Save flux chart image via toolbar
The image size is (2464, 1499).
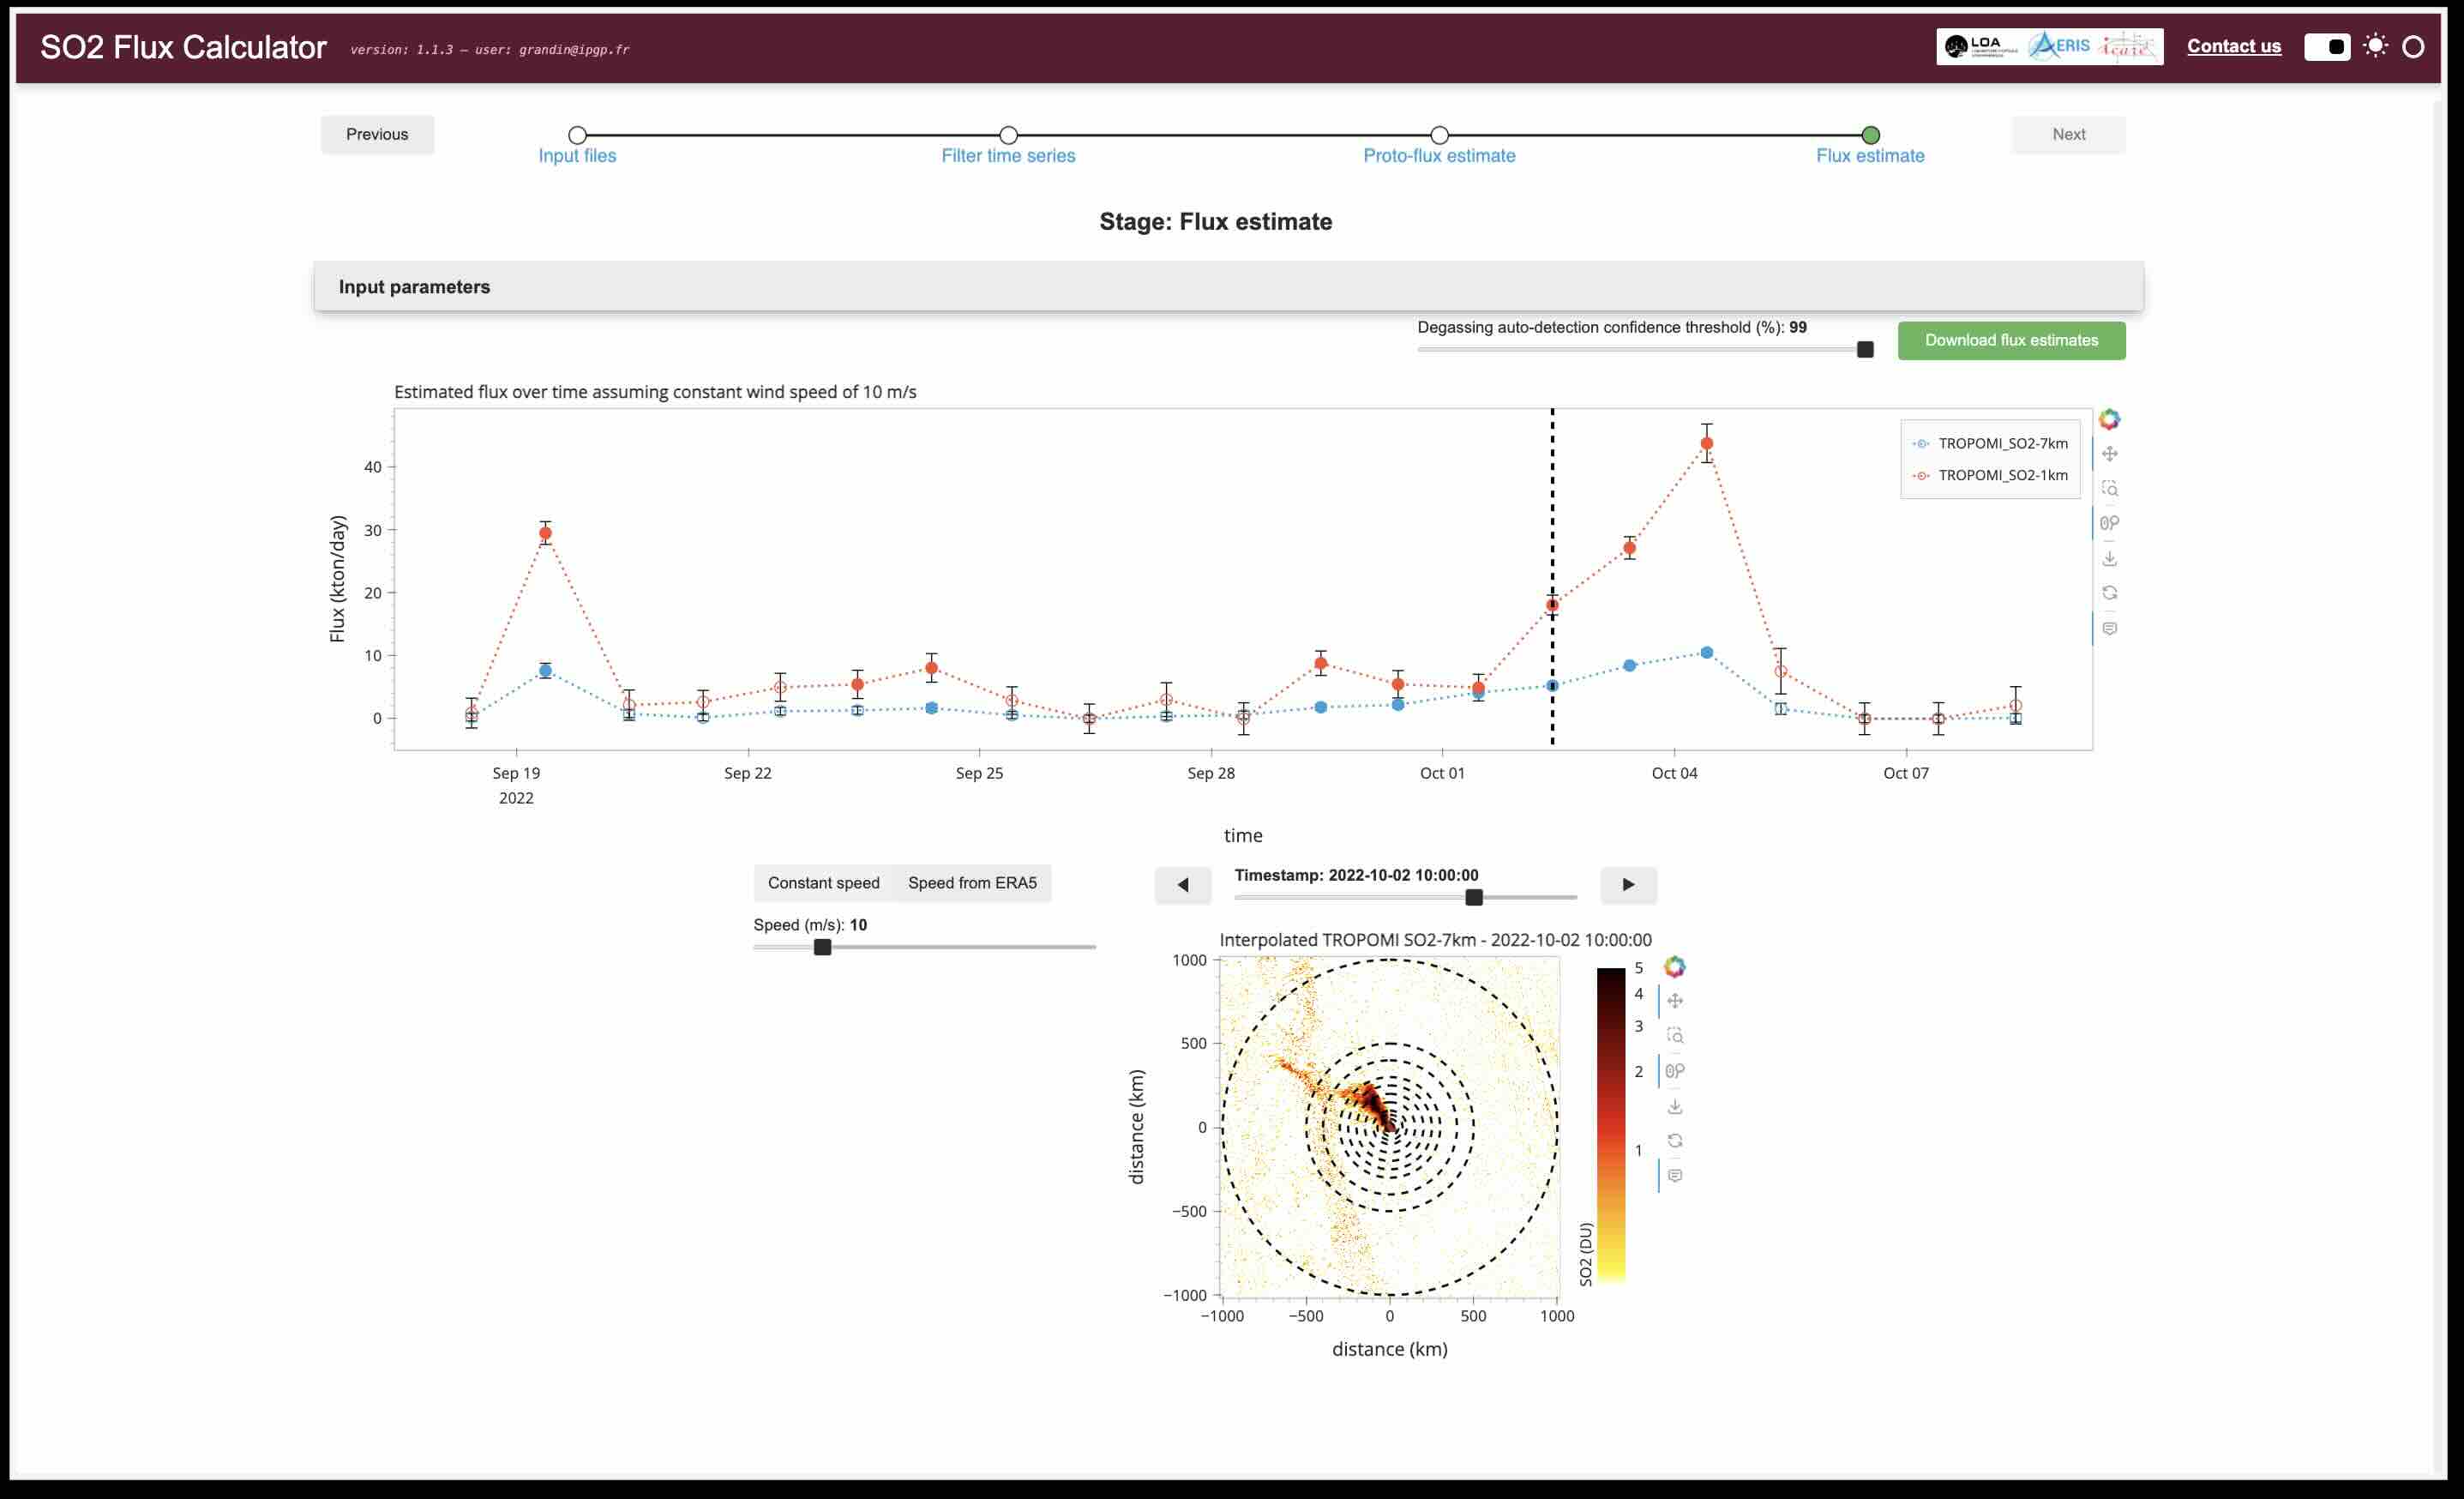(2109, 558)
